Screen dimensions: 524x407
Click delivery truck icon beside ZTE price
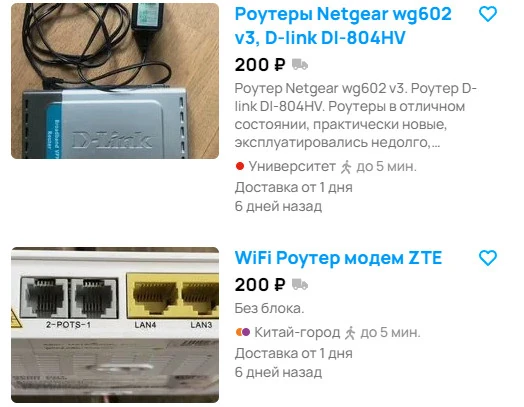[x=300, y=284]
